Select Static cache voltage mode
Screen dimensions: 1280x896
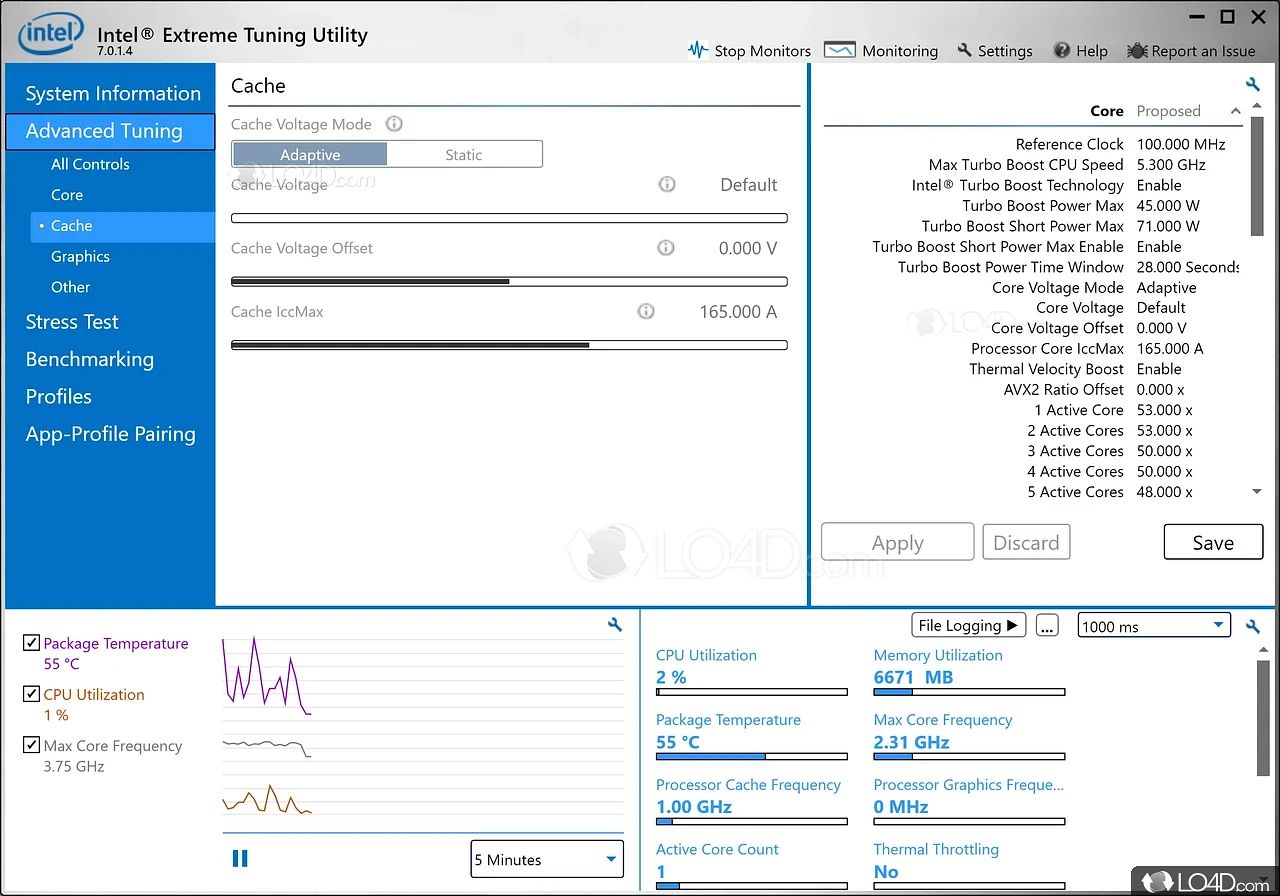464,154
